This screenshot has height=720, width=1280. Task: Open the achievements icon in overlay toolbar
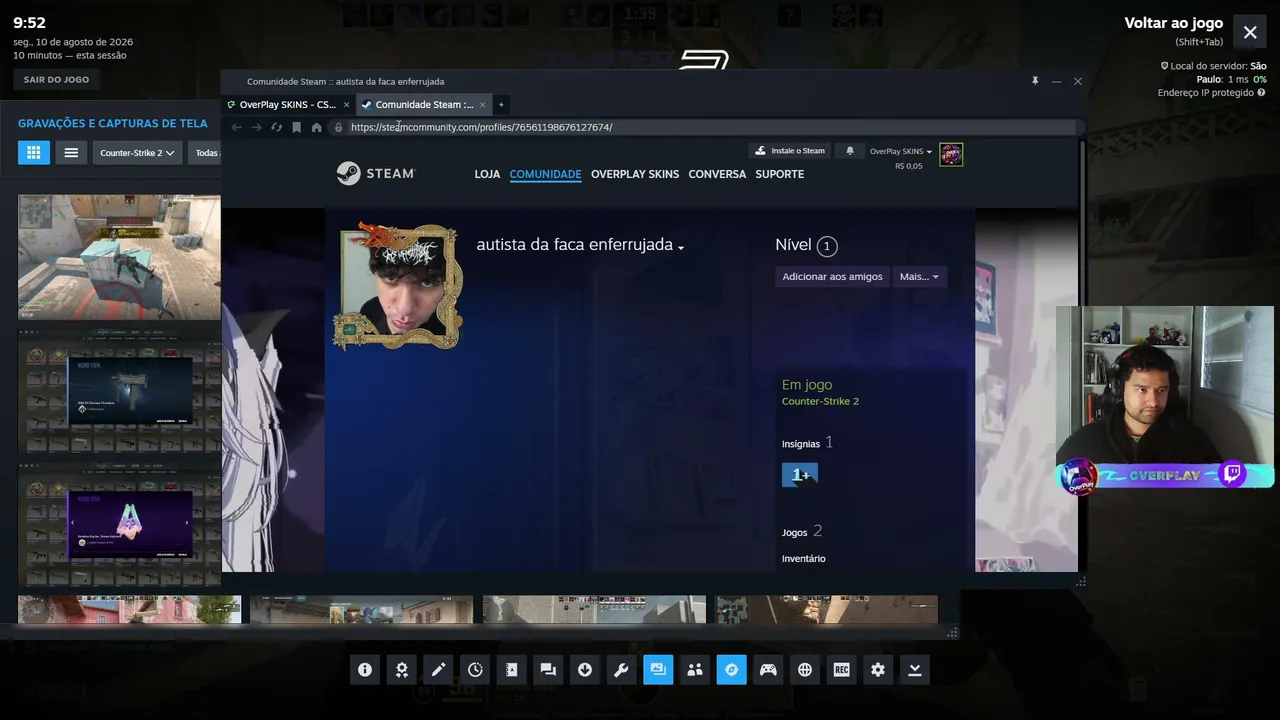coord(402,670)
